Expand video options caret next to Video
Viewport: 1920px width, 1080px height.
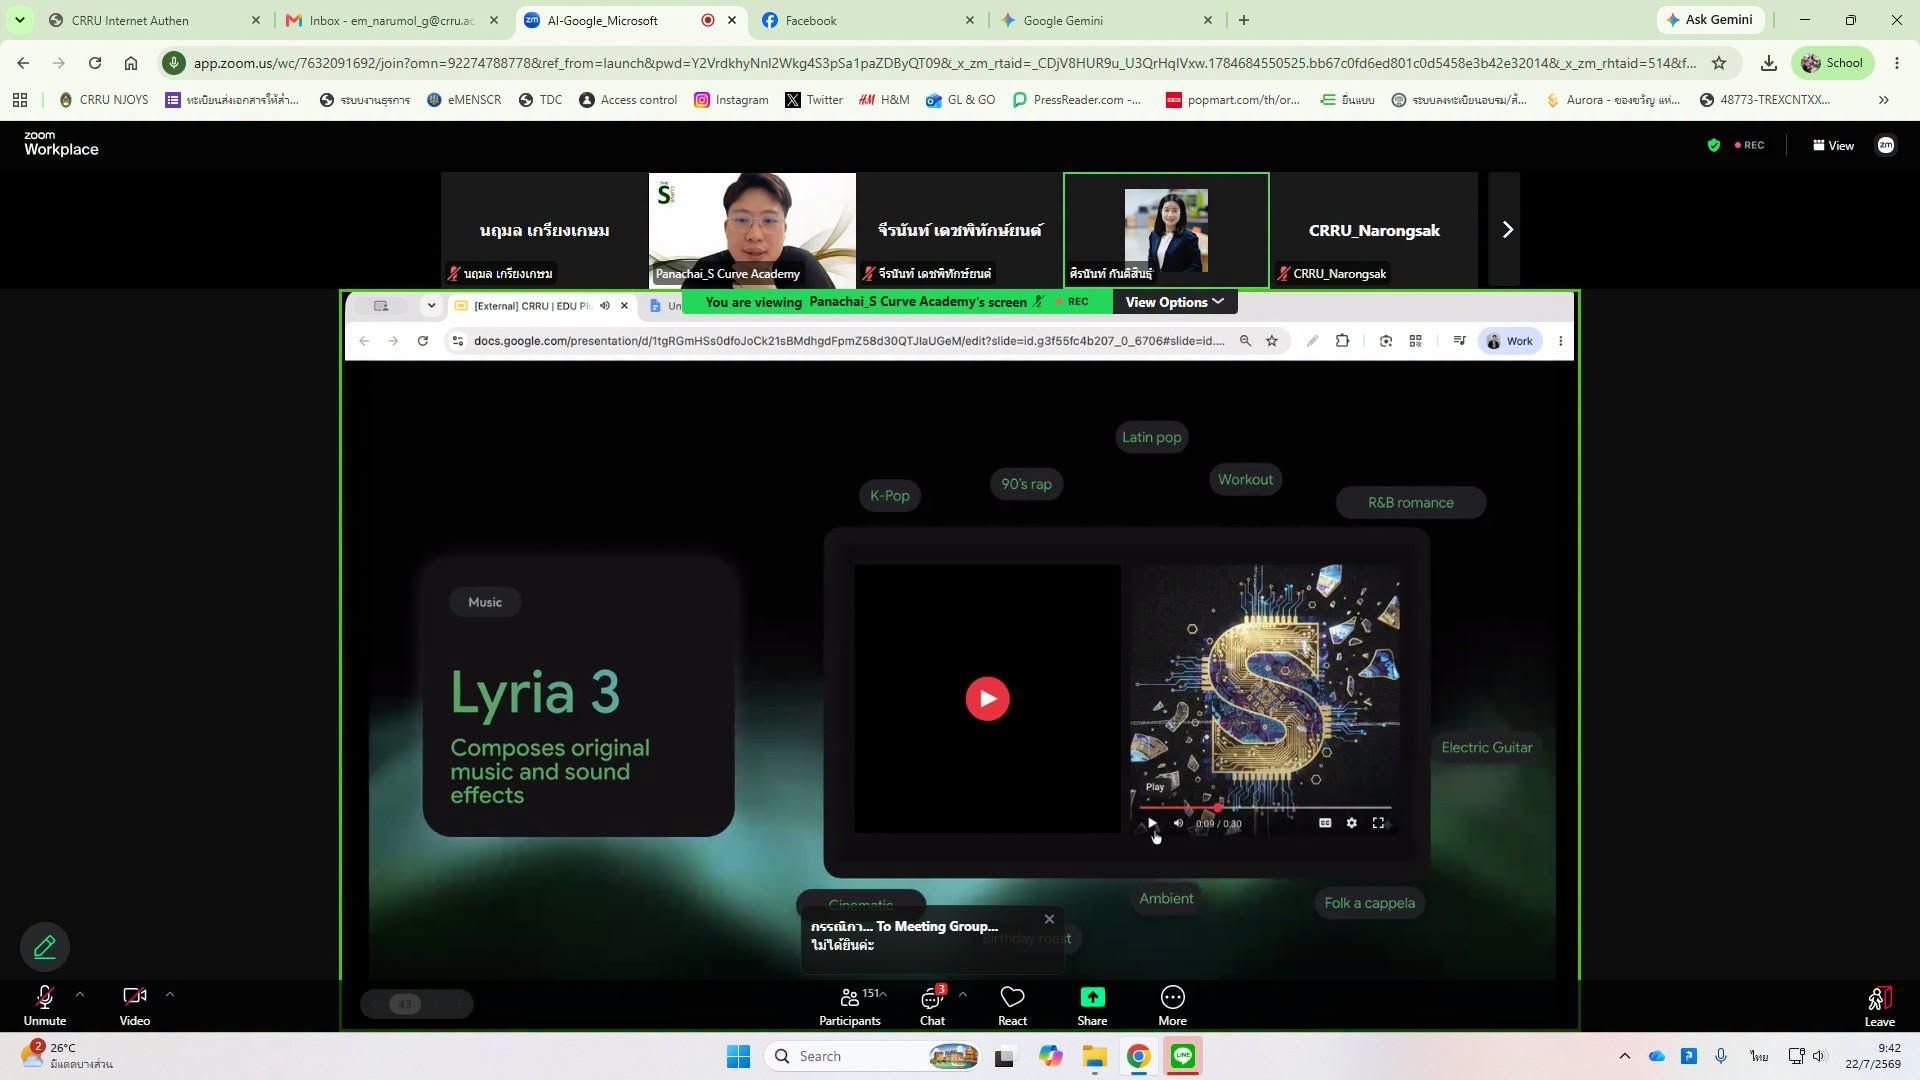pos(170,994)
